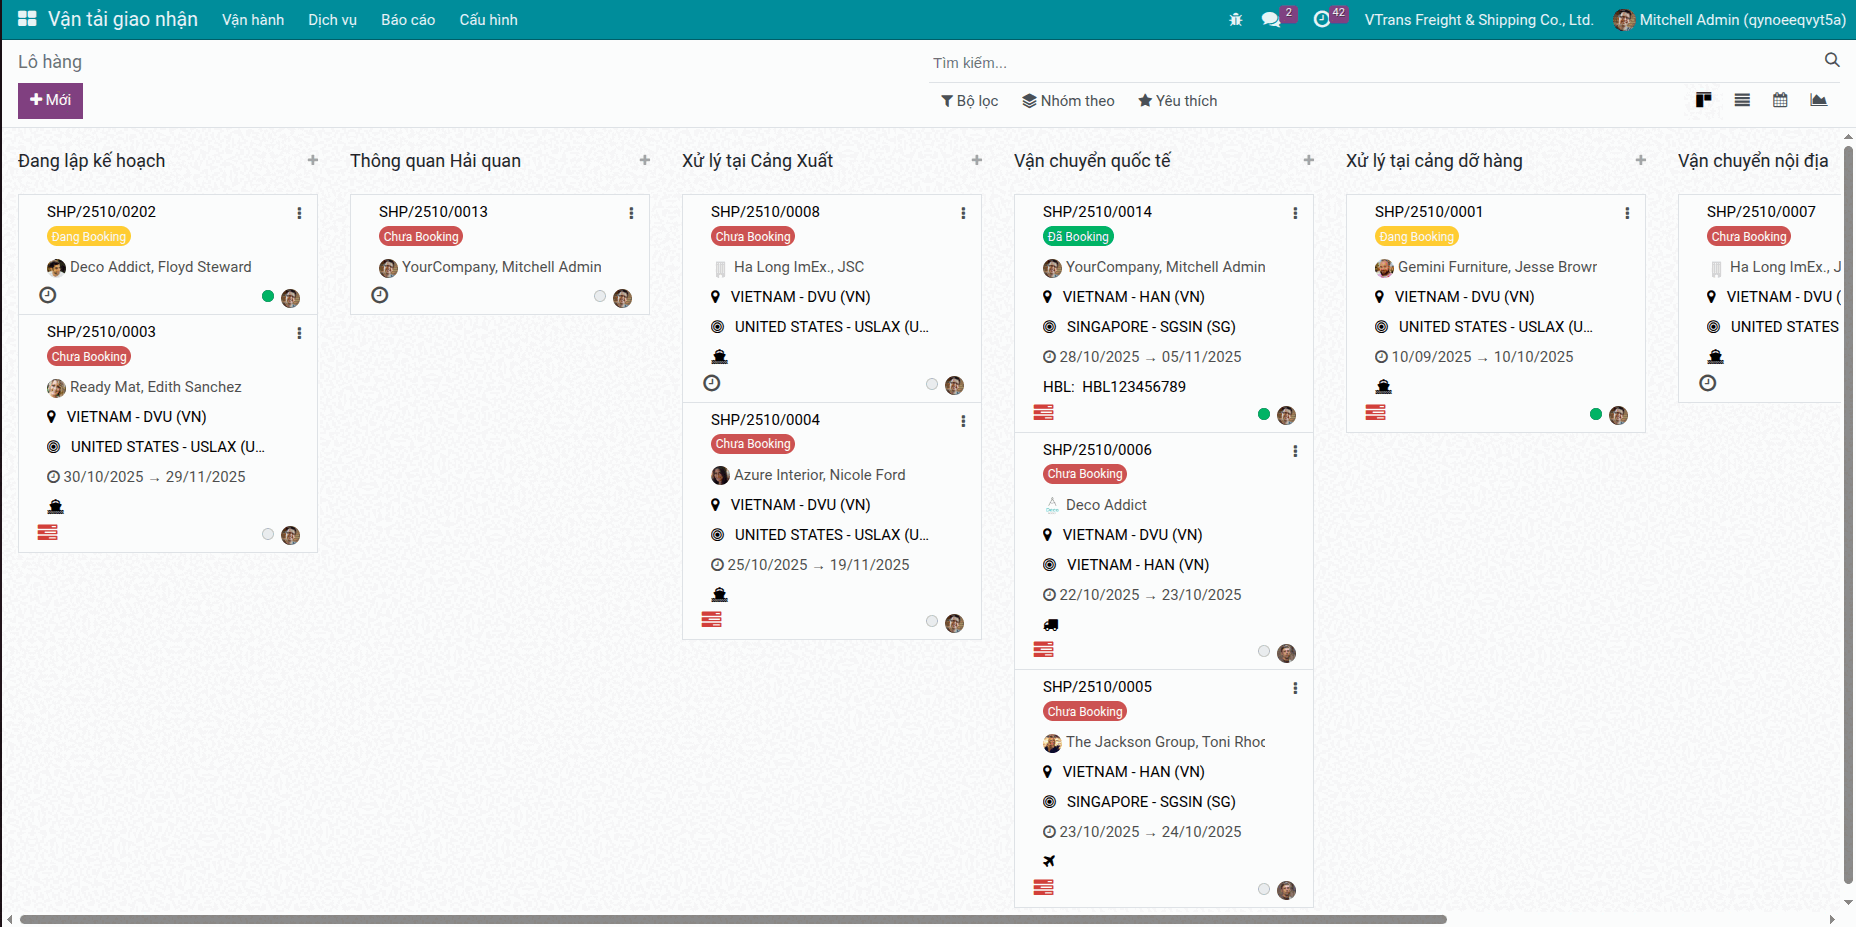
Task: Open the activities clock in top bar
Action: 1322,20
